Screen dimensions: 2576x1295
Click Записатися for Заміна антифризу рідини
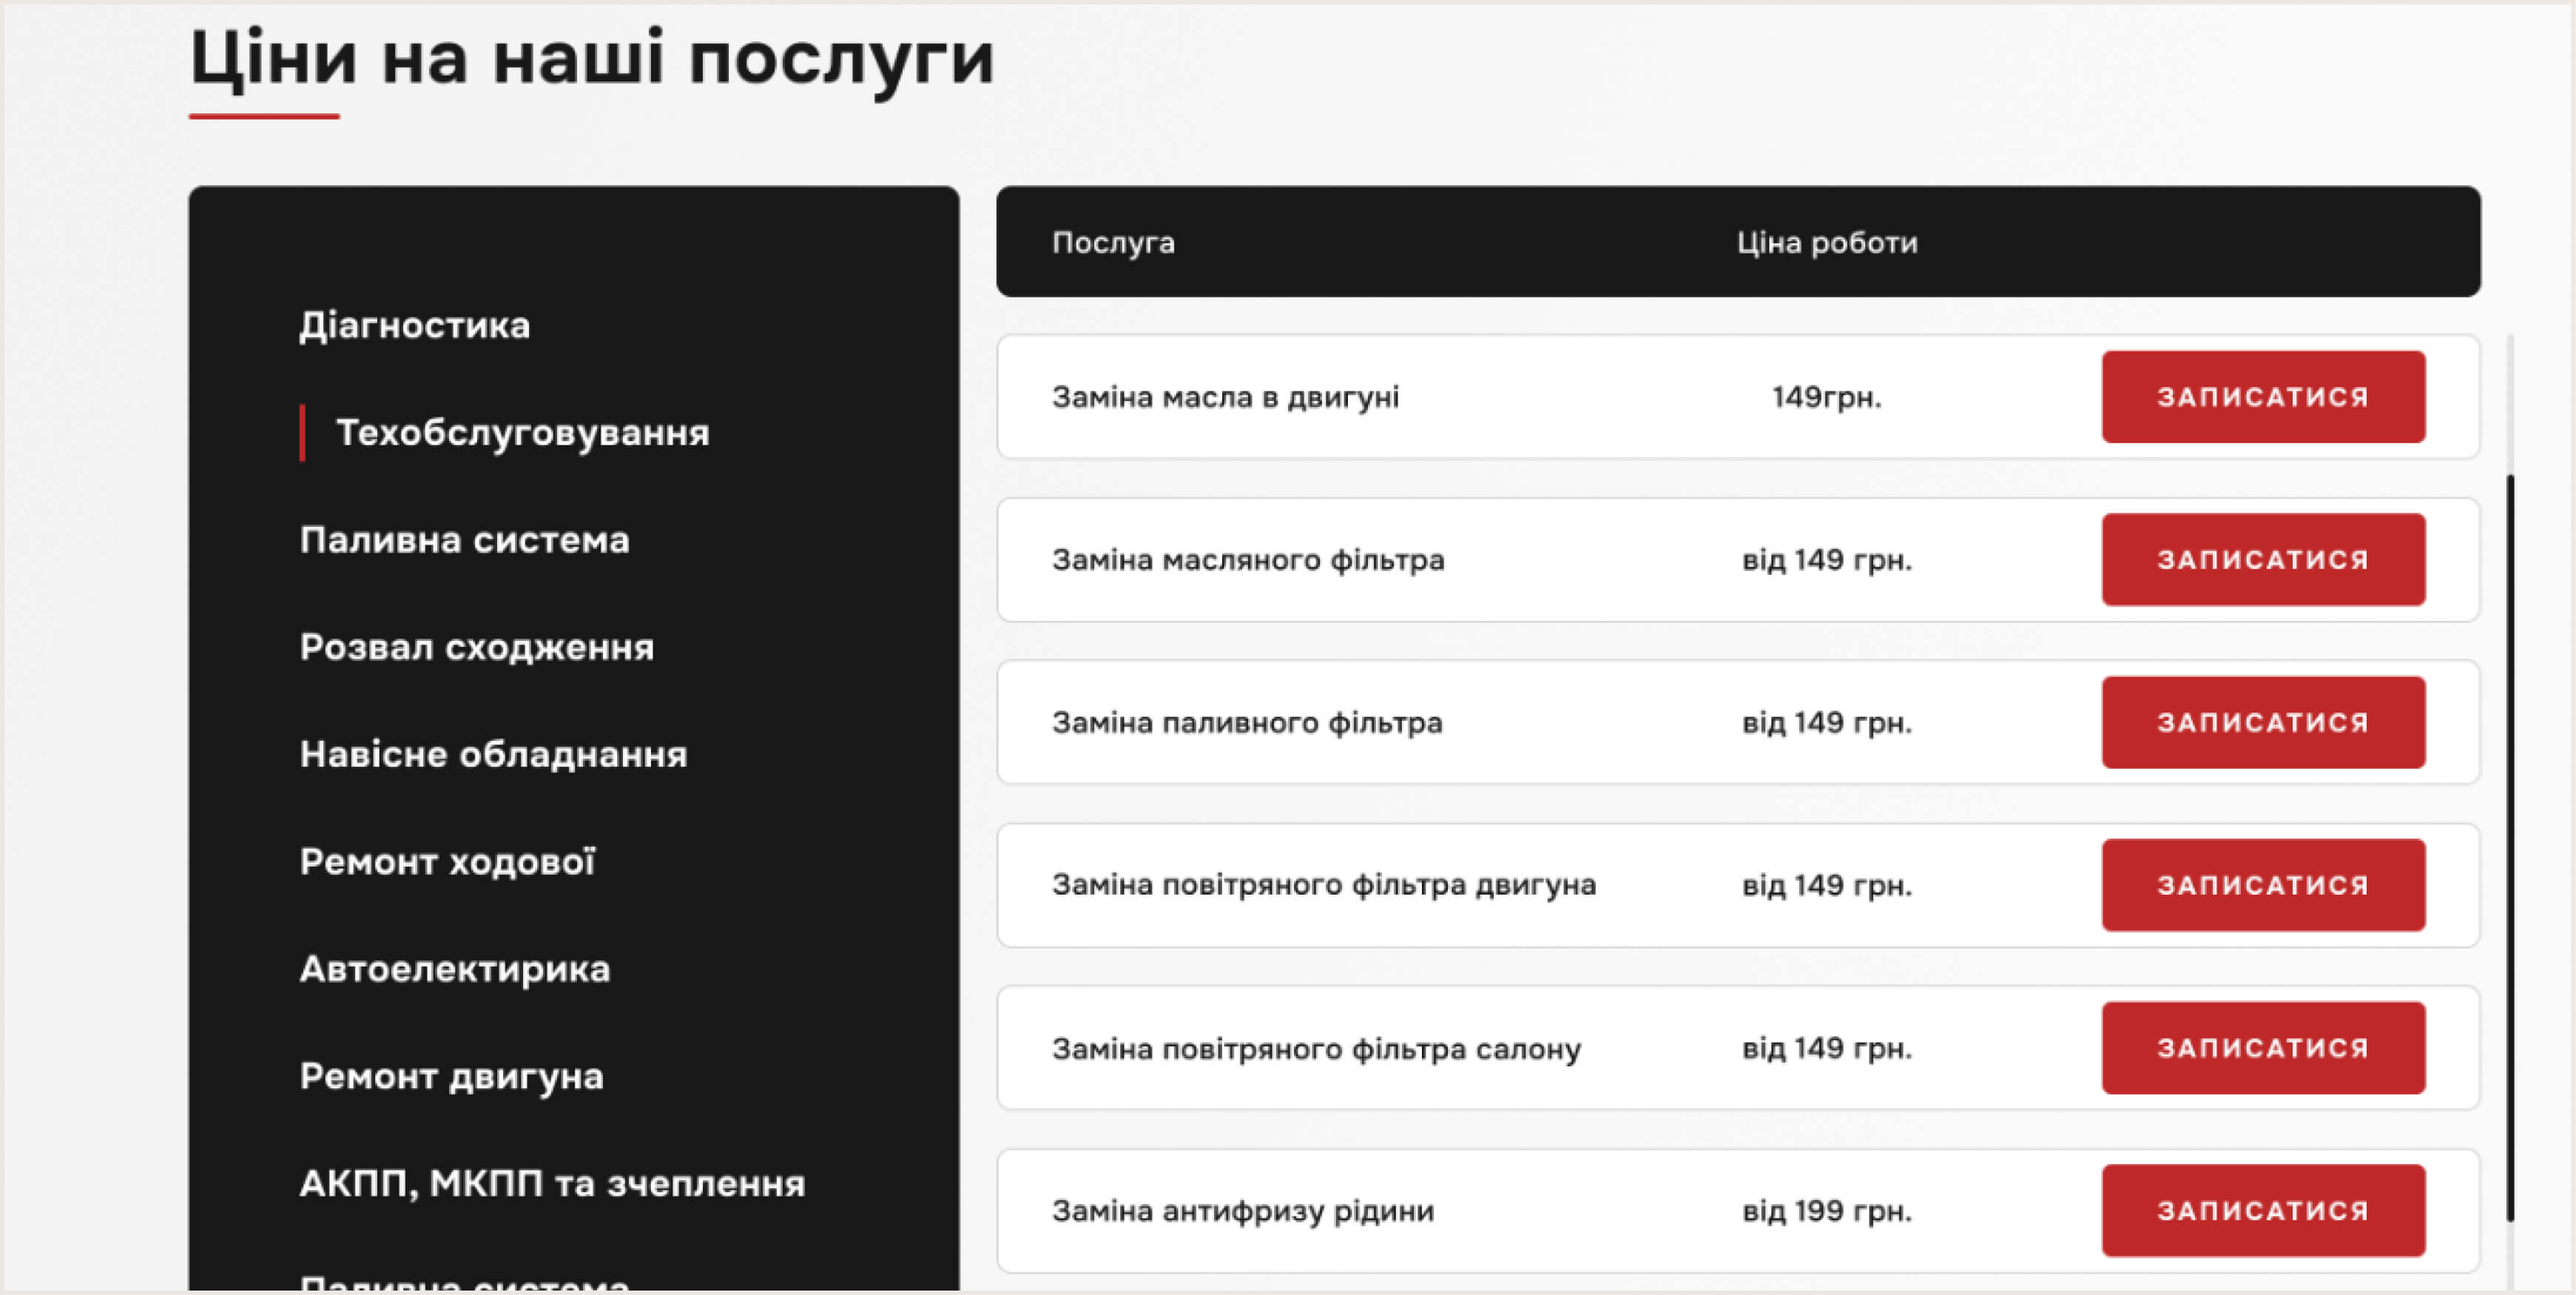click(x=2262, y=1211)
